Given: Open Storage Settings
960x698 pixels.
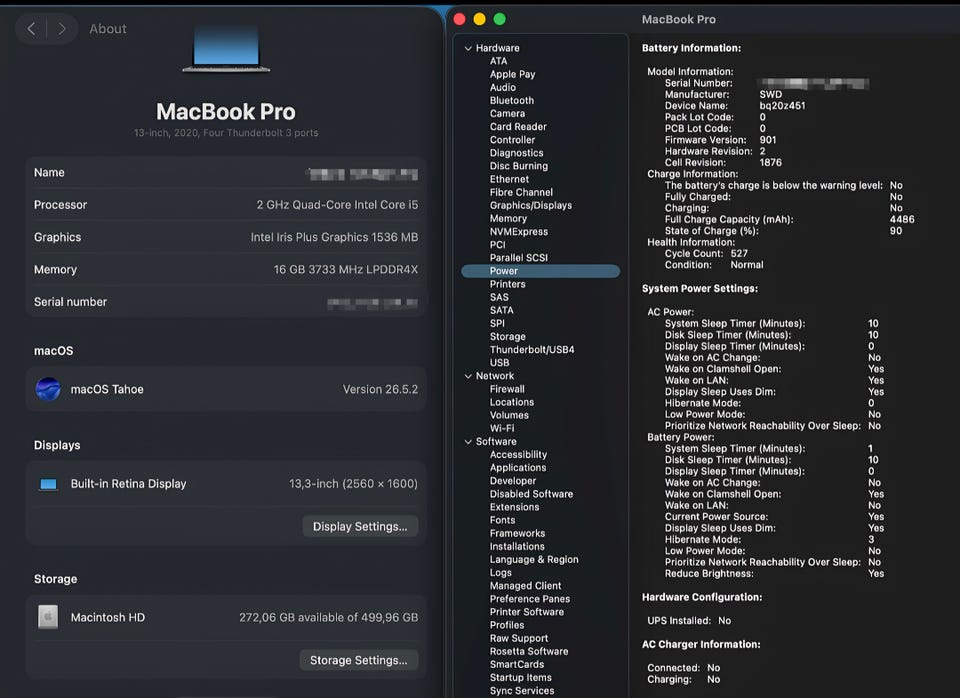Looking at the screenshot, I should point(359,660).
